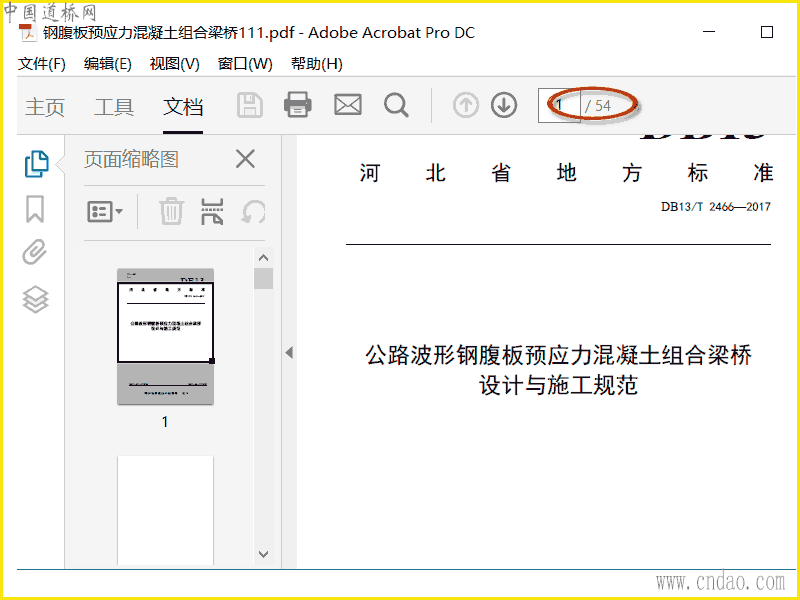Click the Save file floppy disk icon
This screenshot has width=800, height=600.
(250, 106)
